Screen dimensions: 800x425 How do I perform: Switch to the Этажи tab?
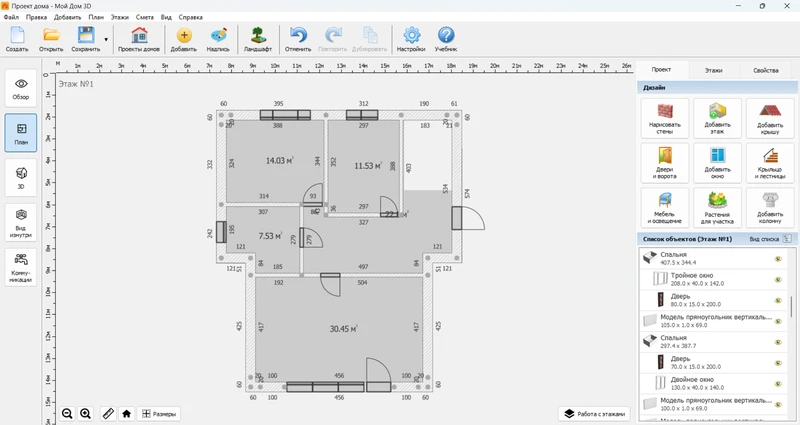tap(714, 70)
